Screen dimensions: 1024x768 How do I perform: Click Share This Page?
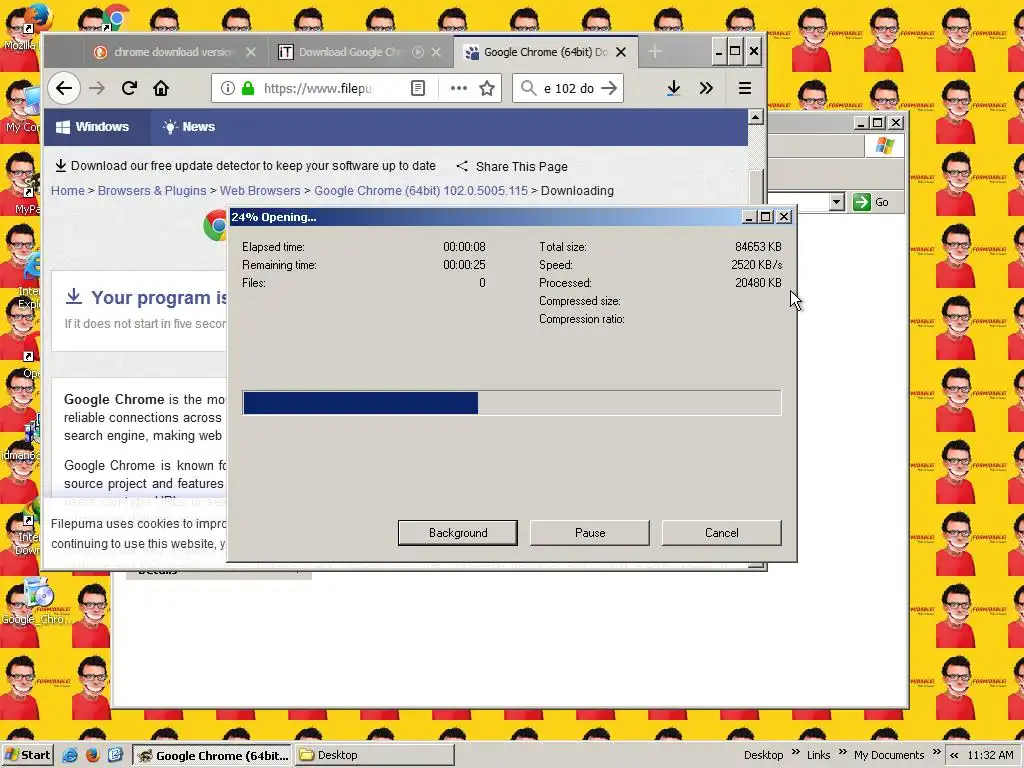[x=512, y=167]
